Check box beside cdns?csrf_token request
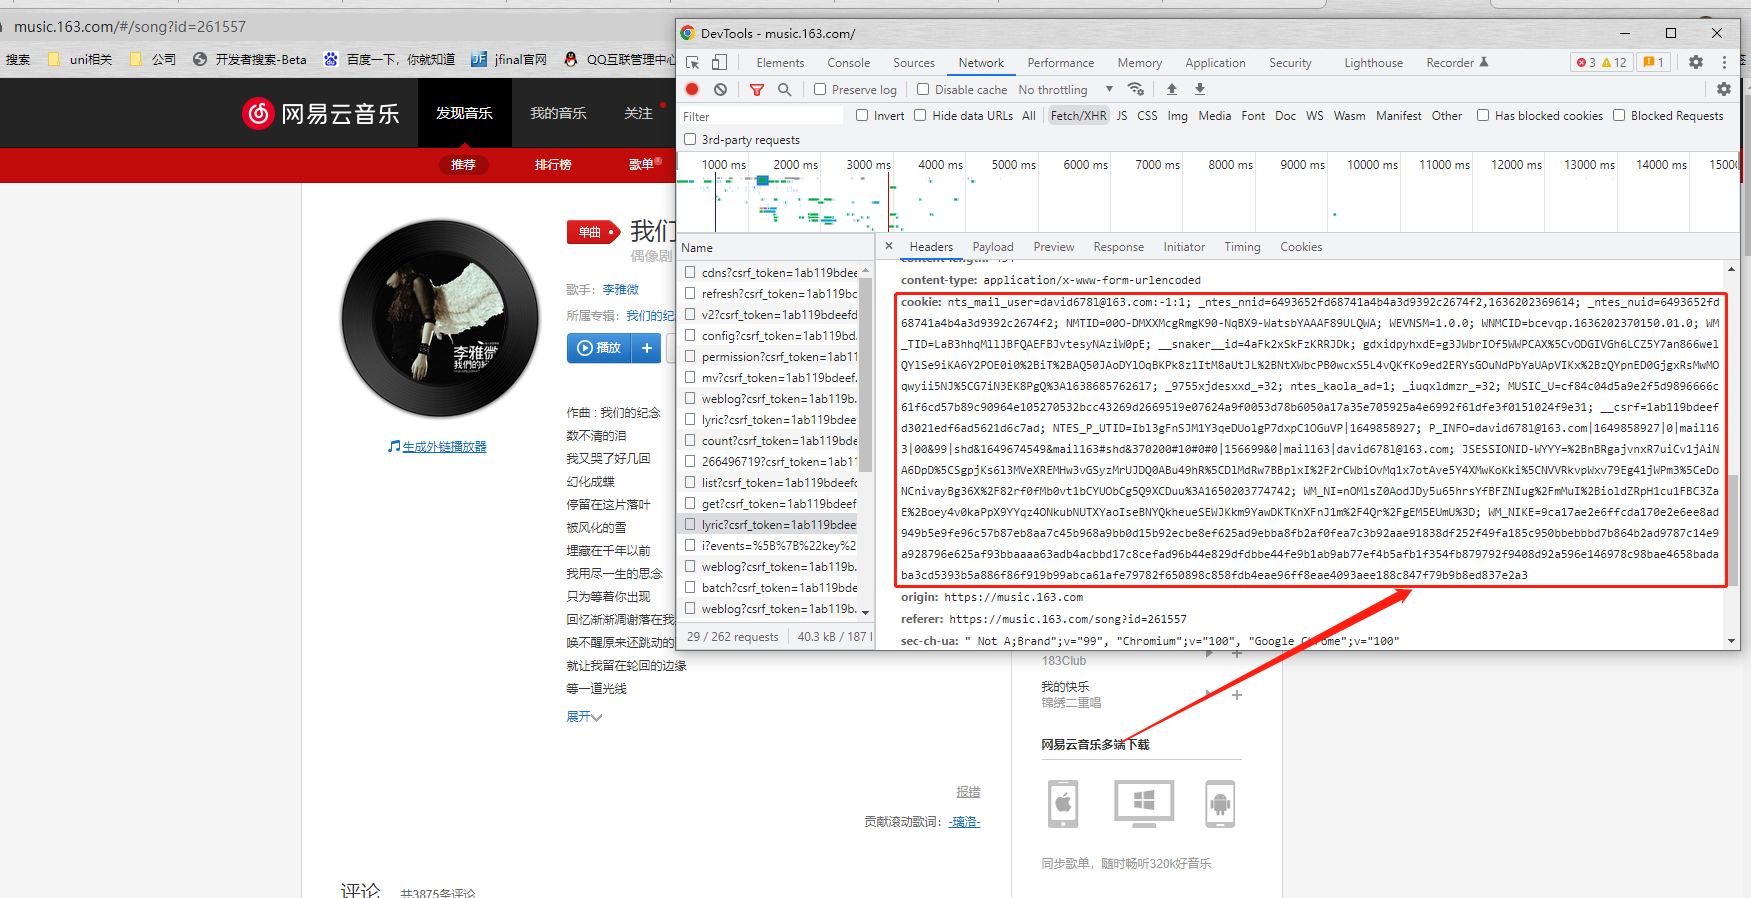 click(690, 272)
